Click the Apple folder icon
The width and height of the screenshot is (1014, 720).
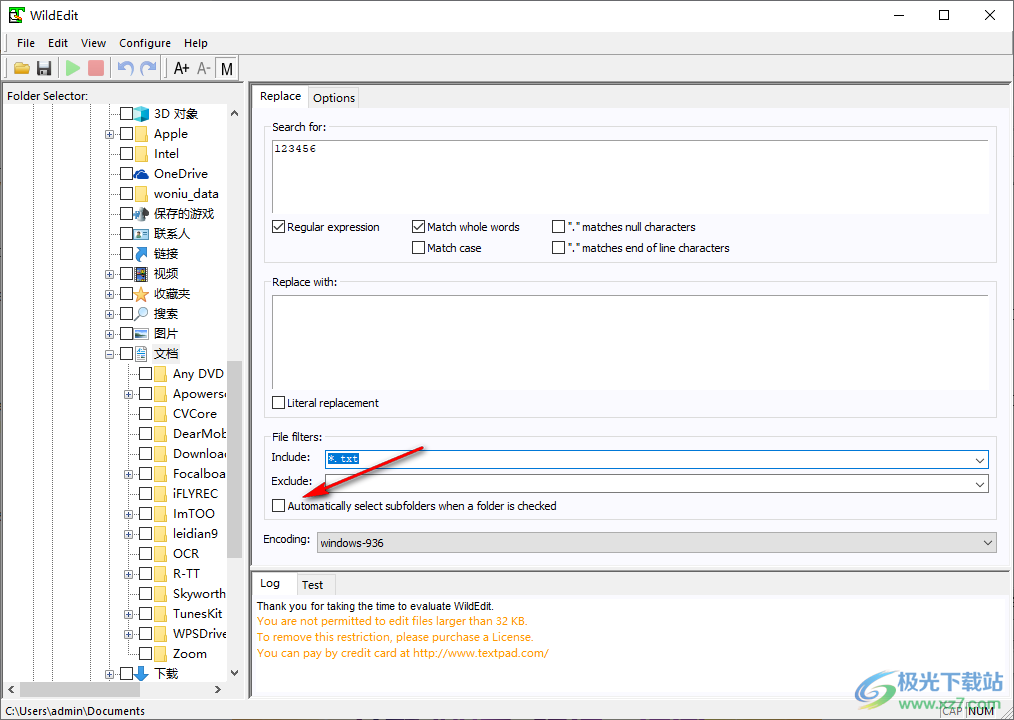coord(142,134)
